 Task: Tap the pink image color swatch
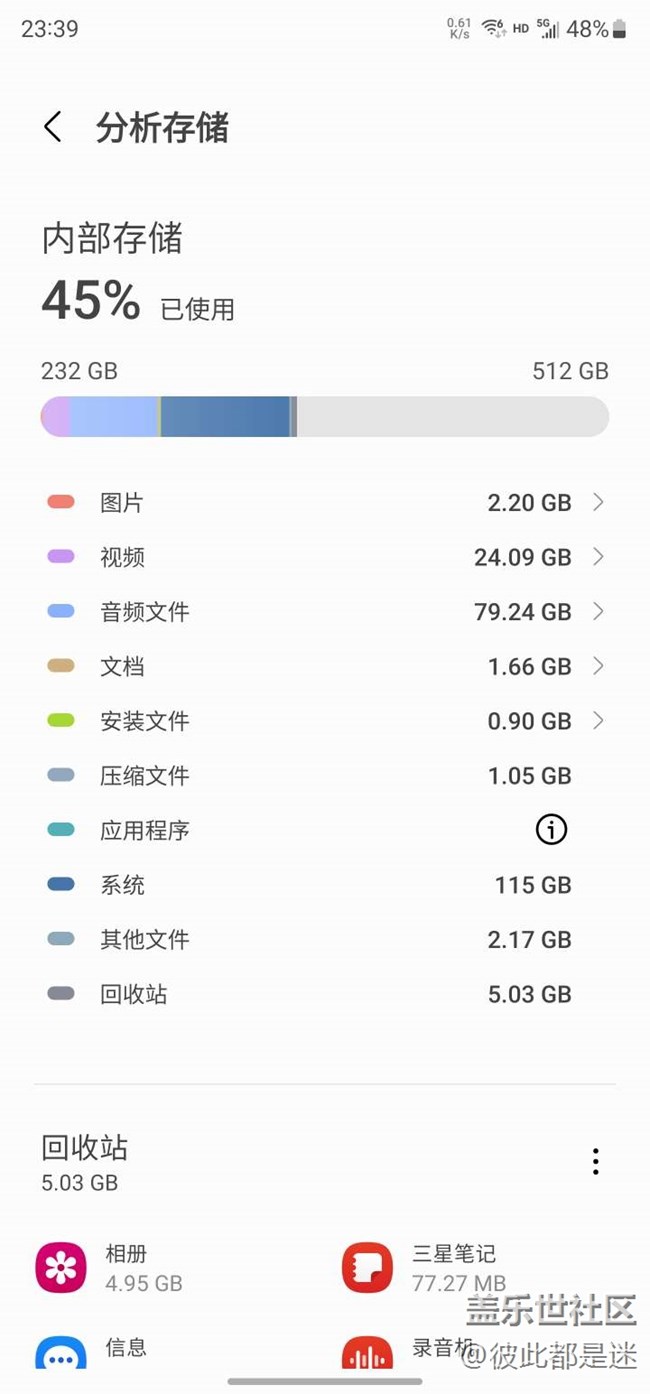click(x=61, y=502)
